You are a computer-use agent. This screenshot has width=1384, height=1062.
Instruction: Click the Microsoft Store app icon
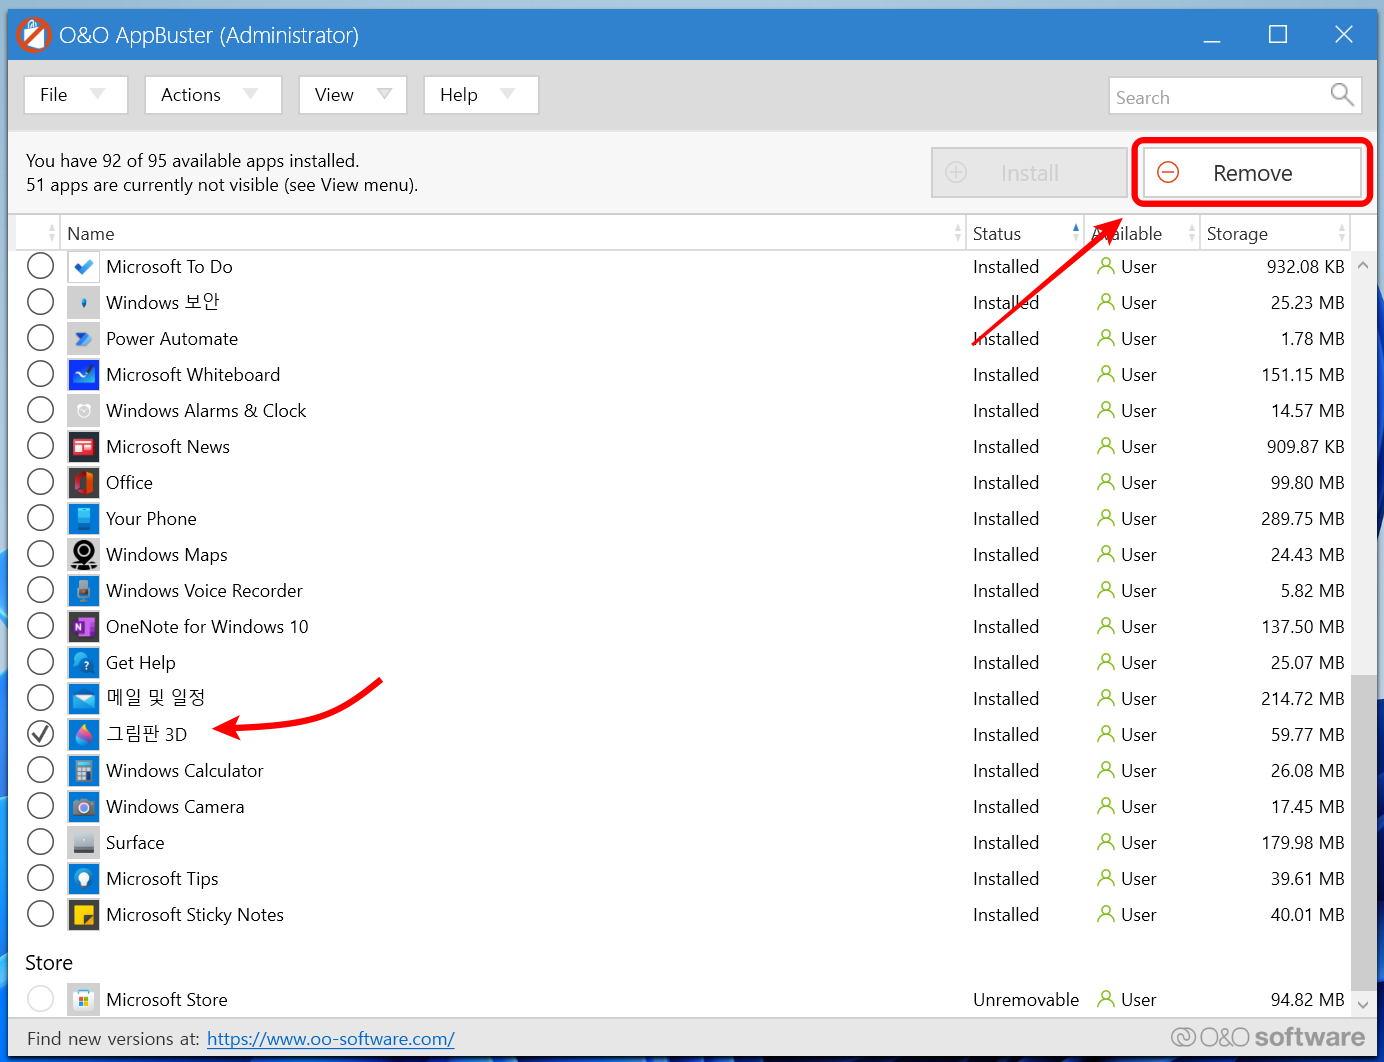pyautogui.click(x=84, y=1000)
